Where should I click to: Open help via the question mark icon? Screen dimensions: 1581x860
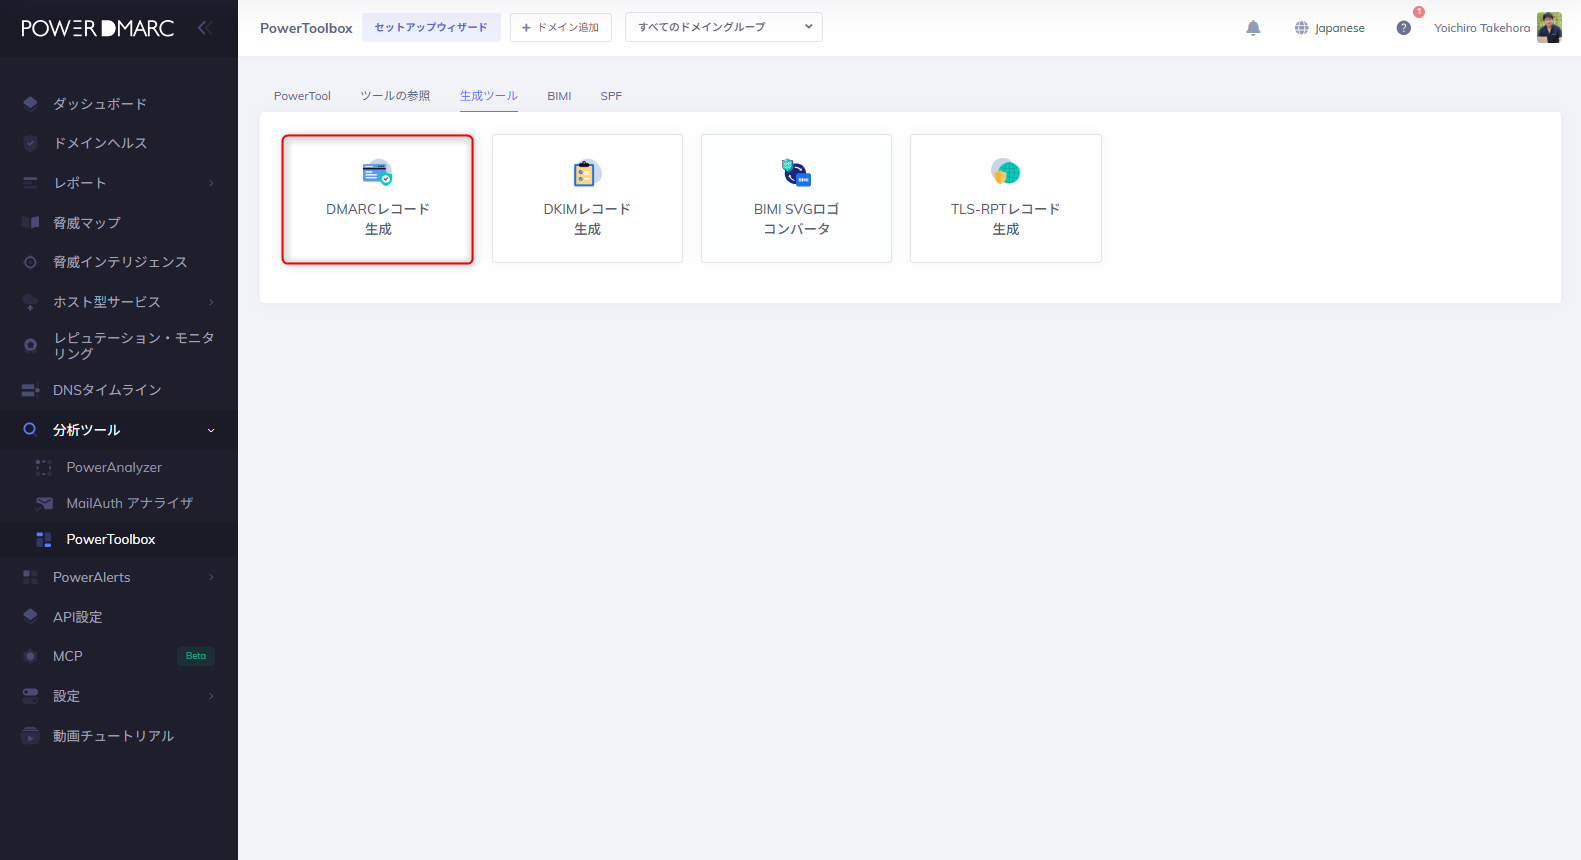(x=1404, y=28)
